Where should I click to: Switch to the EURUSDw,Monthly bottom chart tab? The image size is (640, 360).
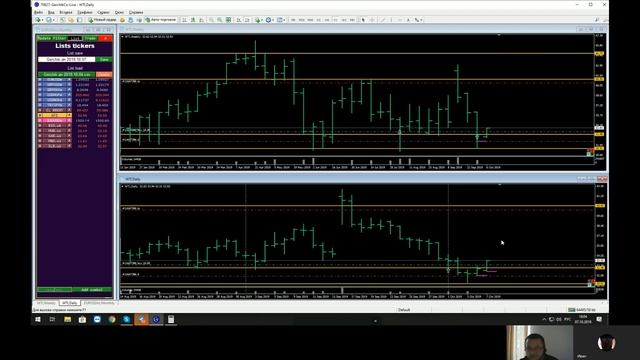(x=99, y=303)
